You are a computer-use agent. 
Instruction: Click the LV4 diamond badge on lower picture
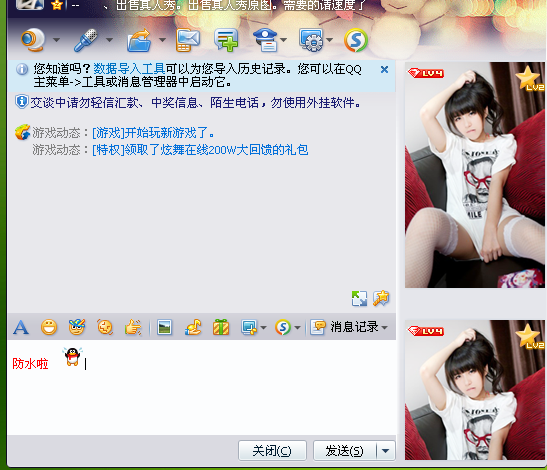(426, 331)
